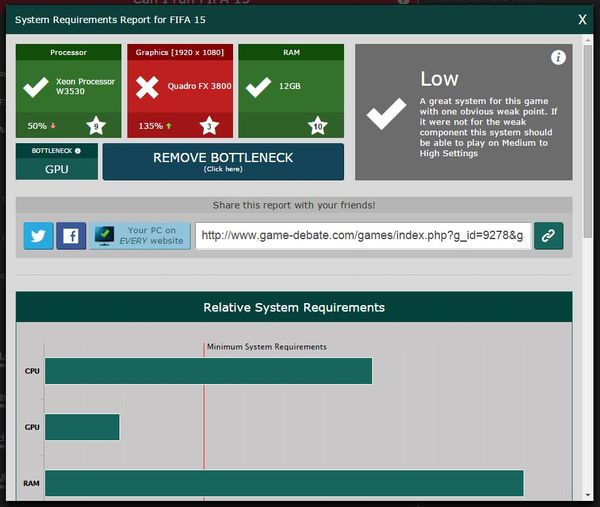The width and height of the screenshot is (600, 507).
Task: Click the BOTTLENECK label
Action: (x=52, y=151)
